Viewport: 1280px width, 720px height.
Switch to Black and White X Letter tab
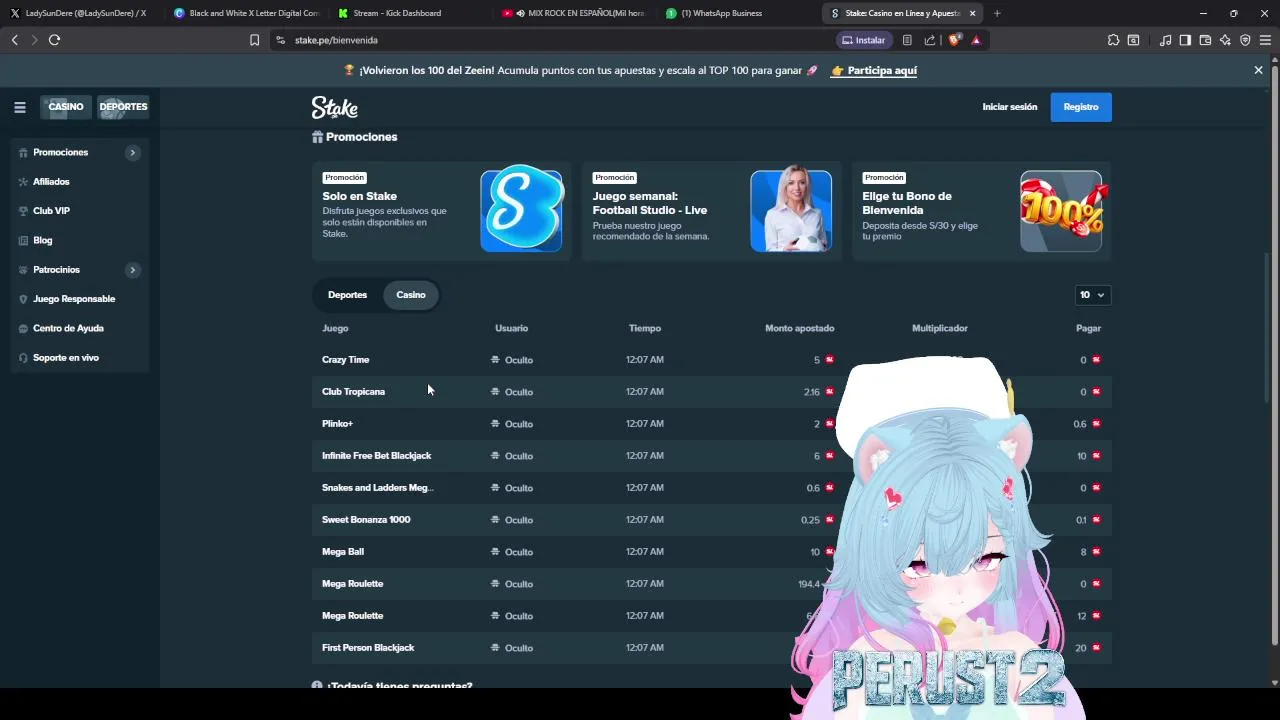click(x=247, y=13)
